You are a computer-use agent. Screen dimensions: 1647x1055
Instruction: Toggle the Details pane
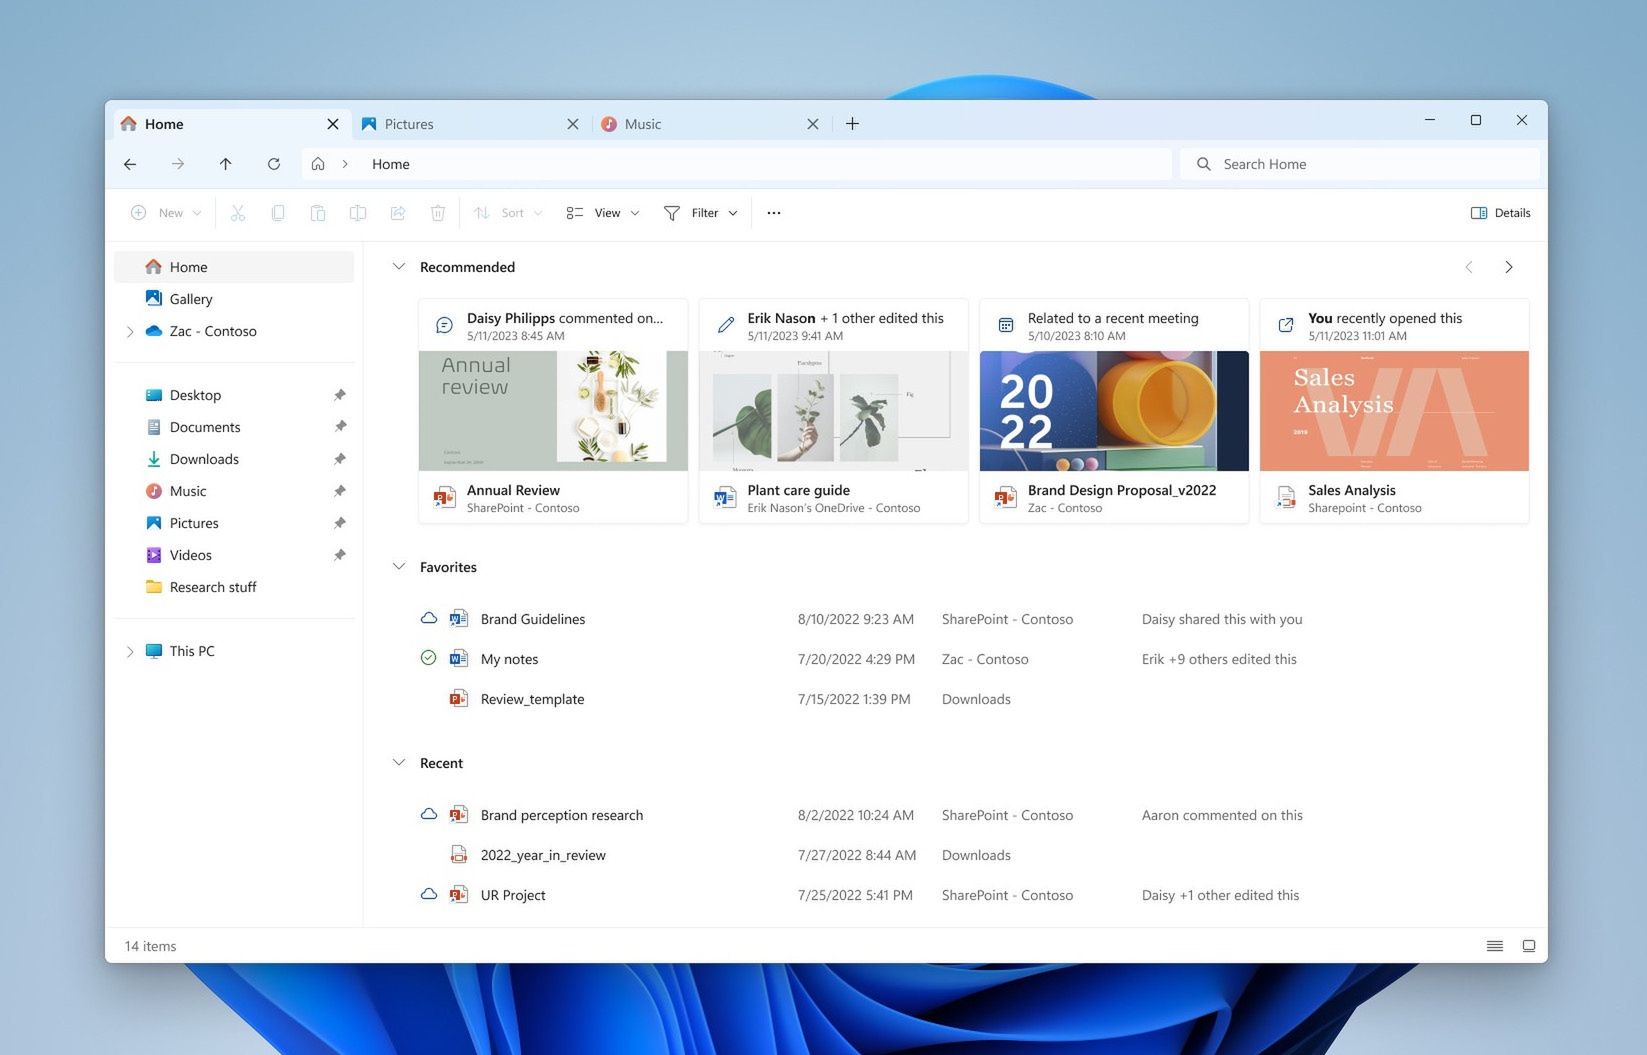click(1500, 212)
